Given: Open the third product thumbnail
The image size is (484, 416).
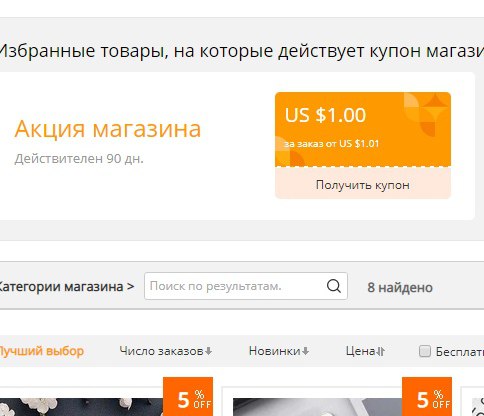Looking at the screenshot, I should [478, 407].
